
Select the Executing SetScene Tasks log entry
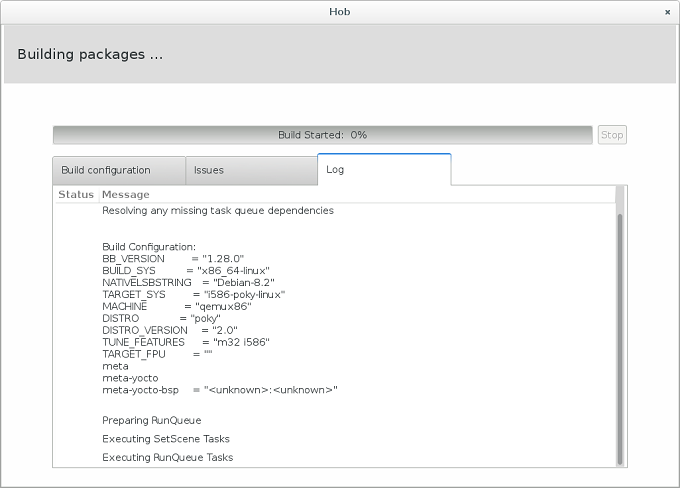(166, 439)
